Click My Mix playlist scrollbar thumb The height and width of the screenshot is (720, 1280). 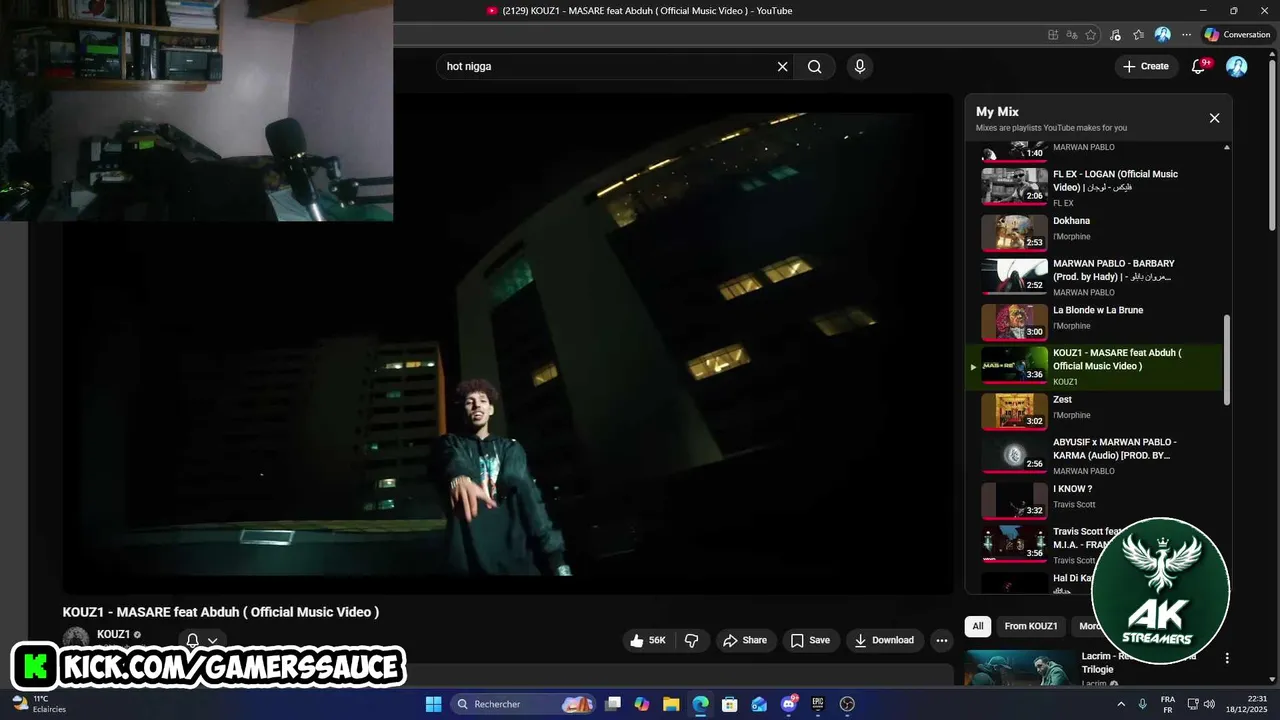click(x=1227, y=360)
